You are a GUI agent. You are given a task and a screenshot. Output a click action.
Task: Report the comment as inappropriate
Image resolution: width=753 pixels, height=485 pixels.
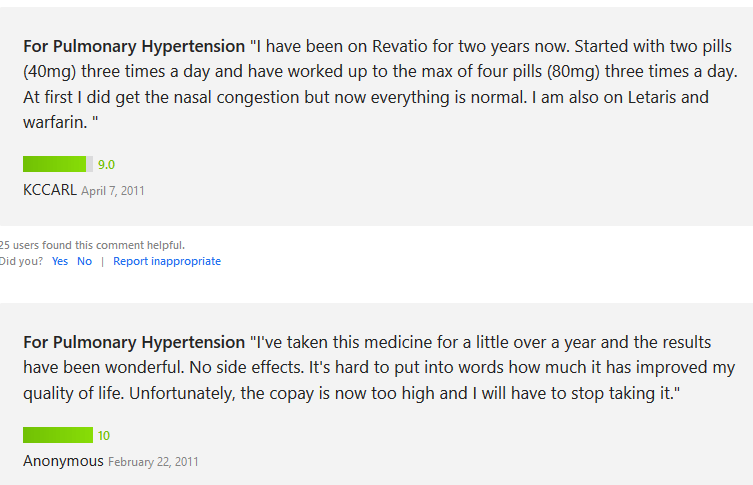tap(167, 261)
